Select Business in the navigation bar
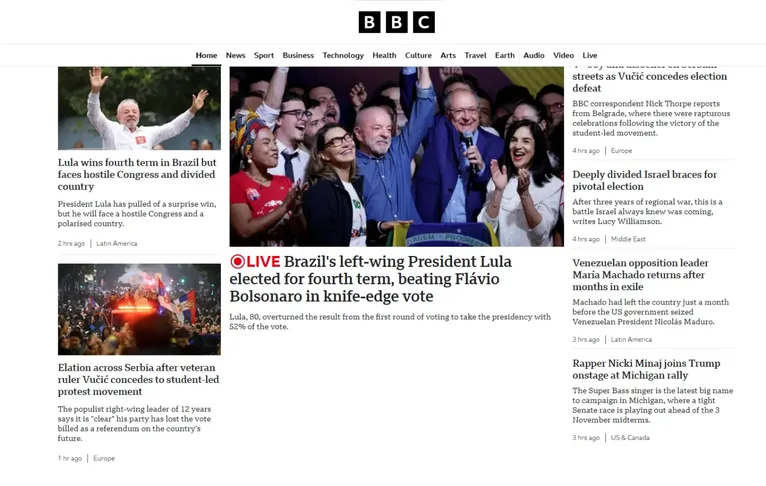Image resolution: width=766 pixels, height=486 pixels. [x=298, y=56]
